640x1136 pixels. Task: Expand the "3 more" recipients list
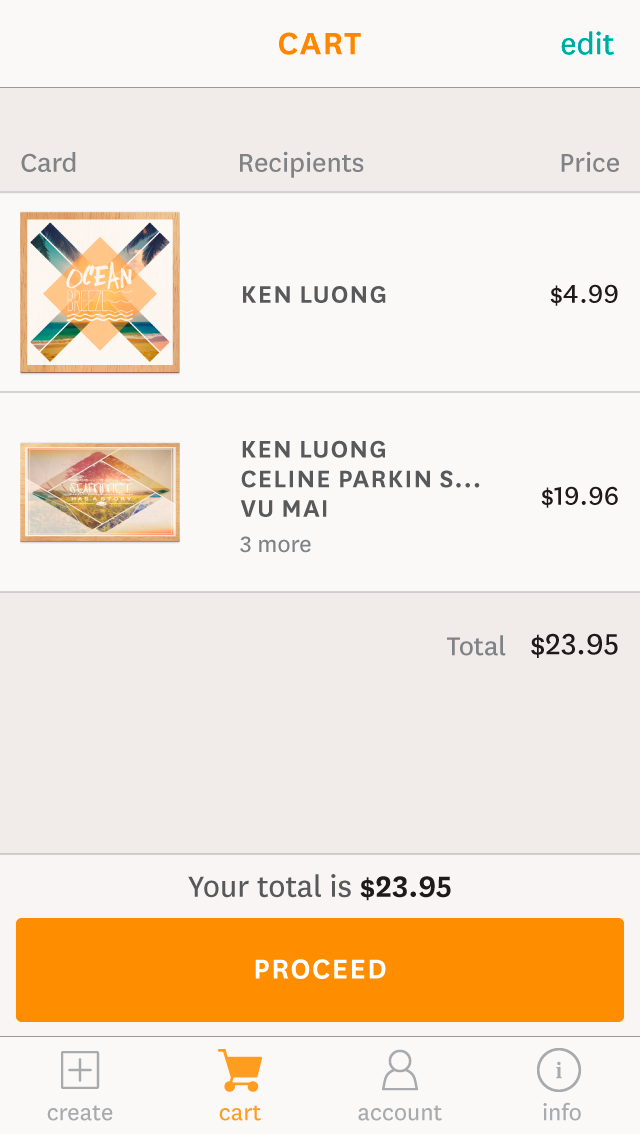click(275, 545)
